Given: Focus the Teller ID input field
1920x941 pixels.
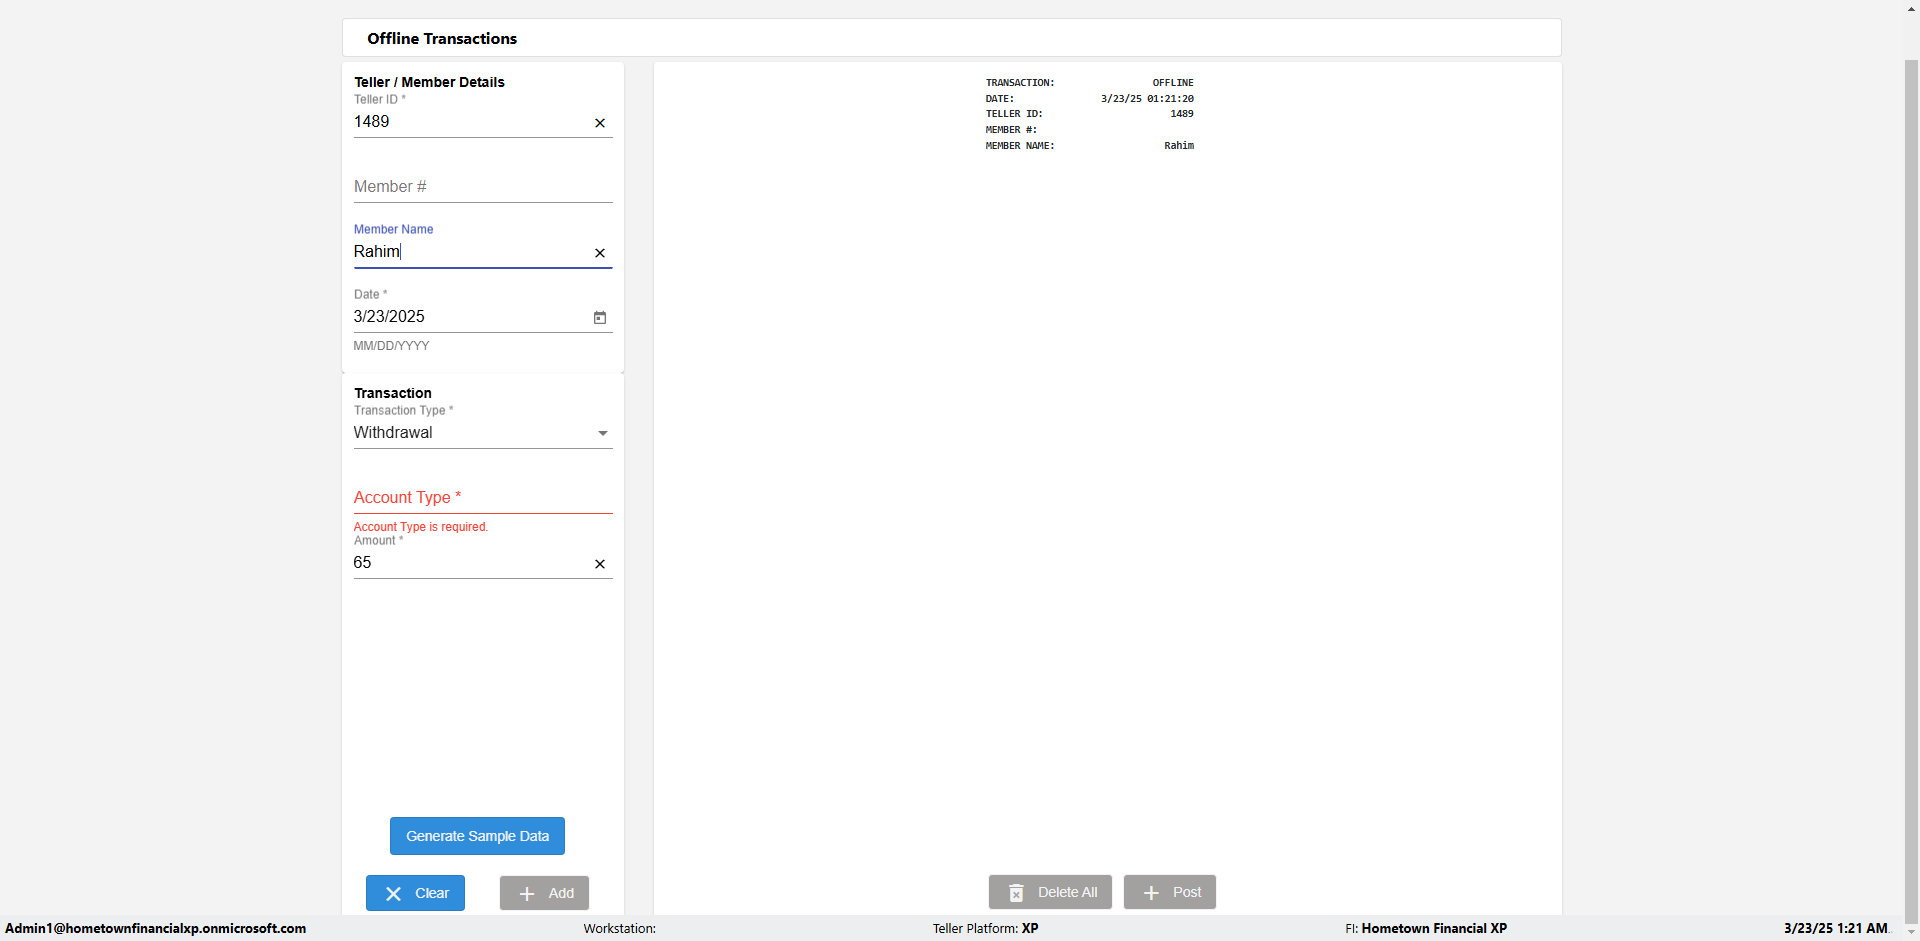Looking at the screenshot, I should pyautogui.click(x=470, y=122).
